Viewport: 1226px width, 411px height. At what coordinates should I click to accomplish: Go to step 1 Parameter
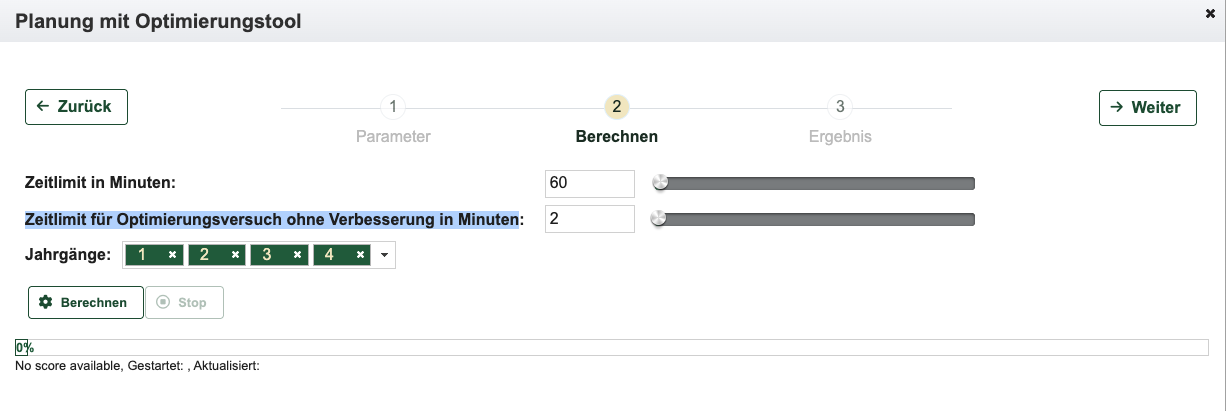click(x=393, y=107)
